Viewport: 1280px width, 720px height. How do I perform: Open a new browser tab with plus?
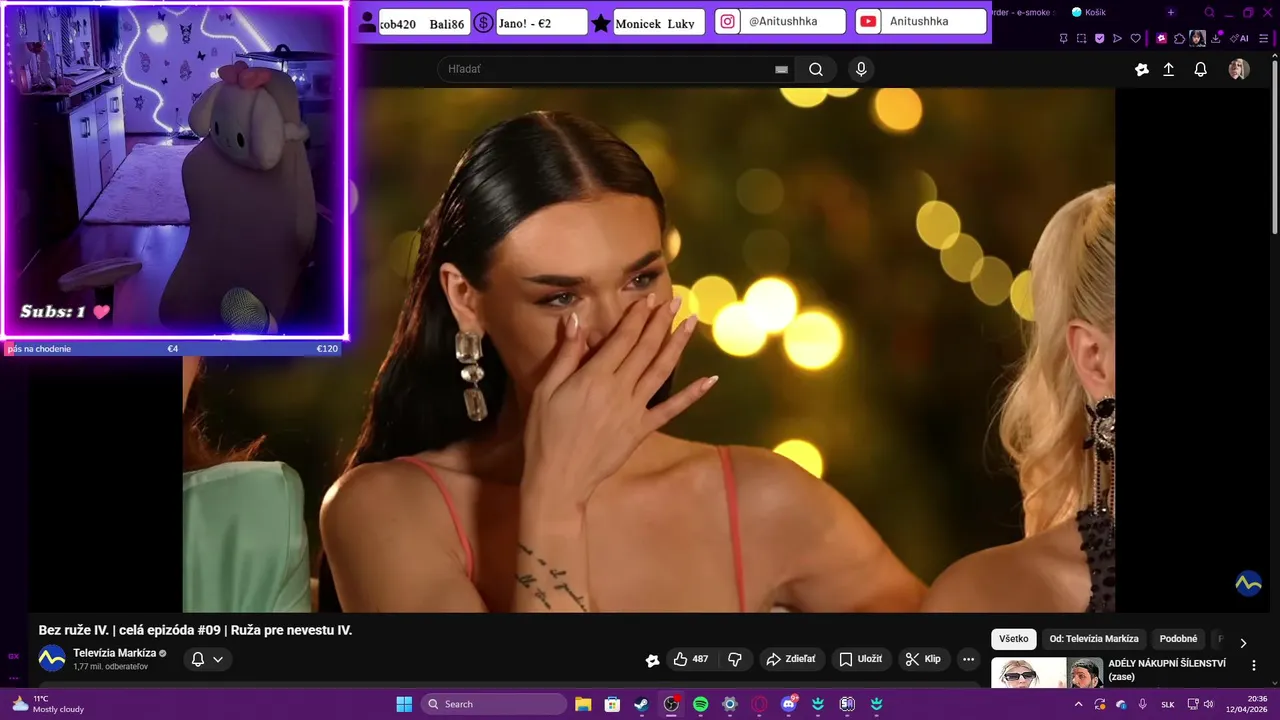pos(1171,12)
